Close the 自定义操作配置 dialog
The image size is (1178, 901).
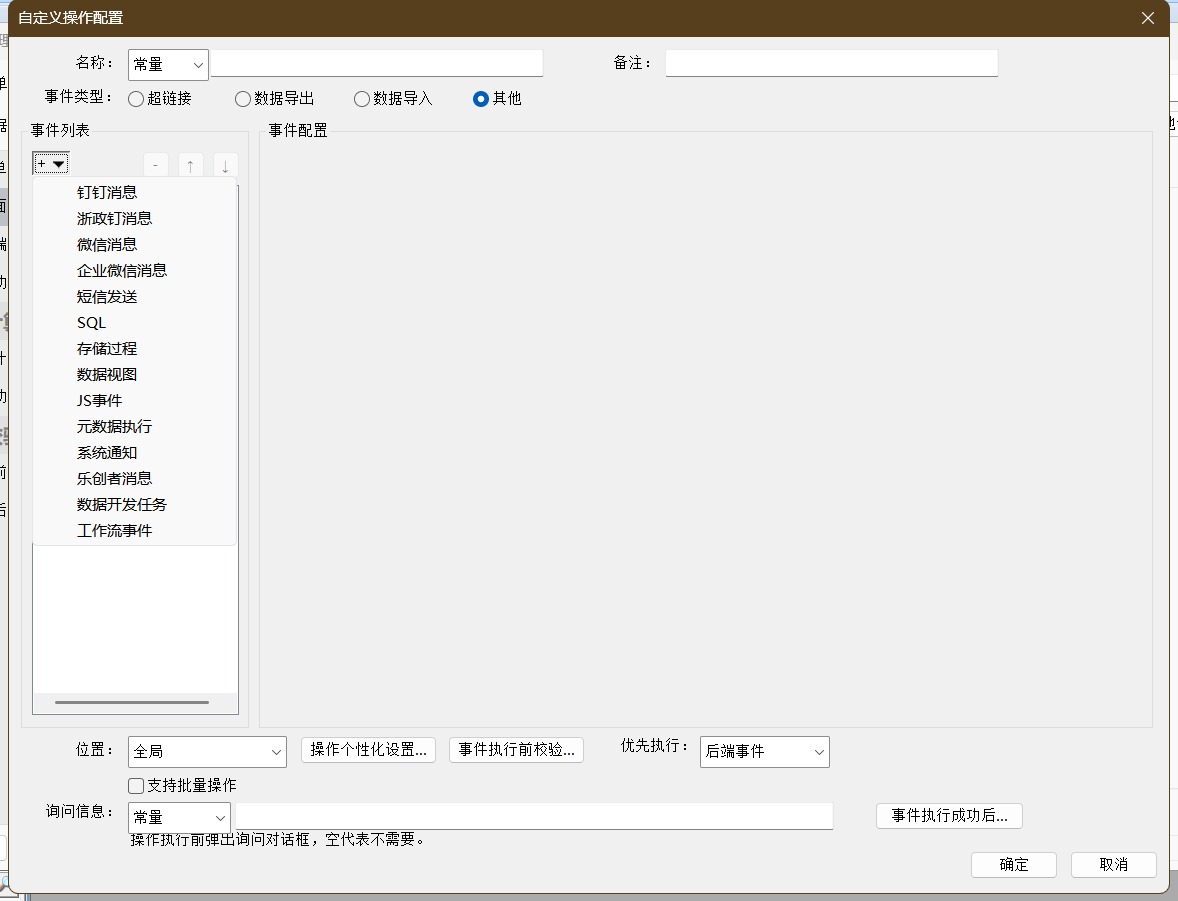1148,18
